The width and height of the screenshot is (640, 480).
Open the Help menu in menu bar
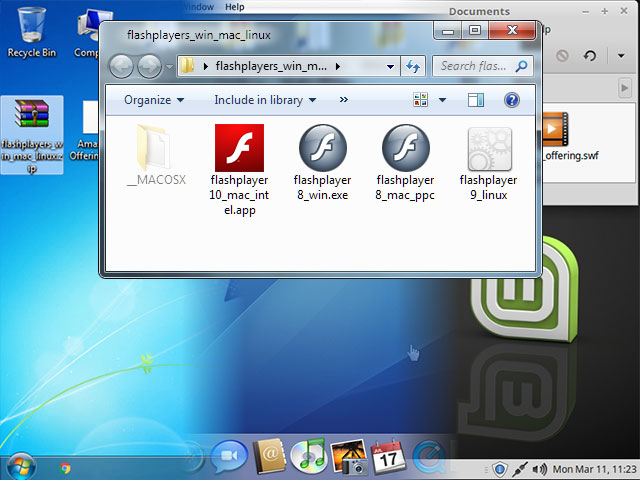(x=234, y=6)
